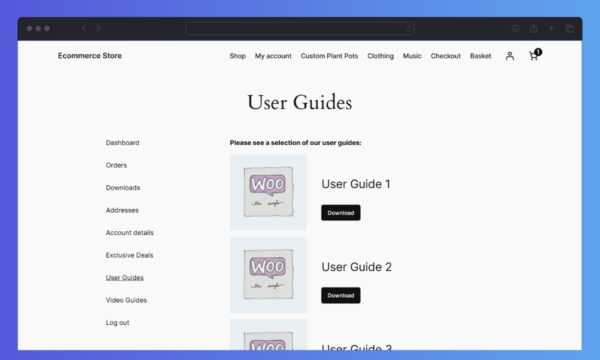Click 'Please see a selection' intro text
Image resolution: width=600 pixels, height=360 pixels.
[x=295, y=143]
